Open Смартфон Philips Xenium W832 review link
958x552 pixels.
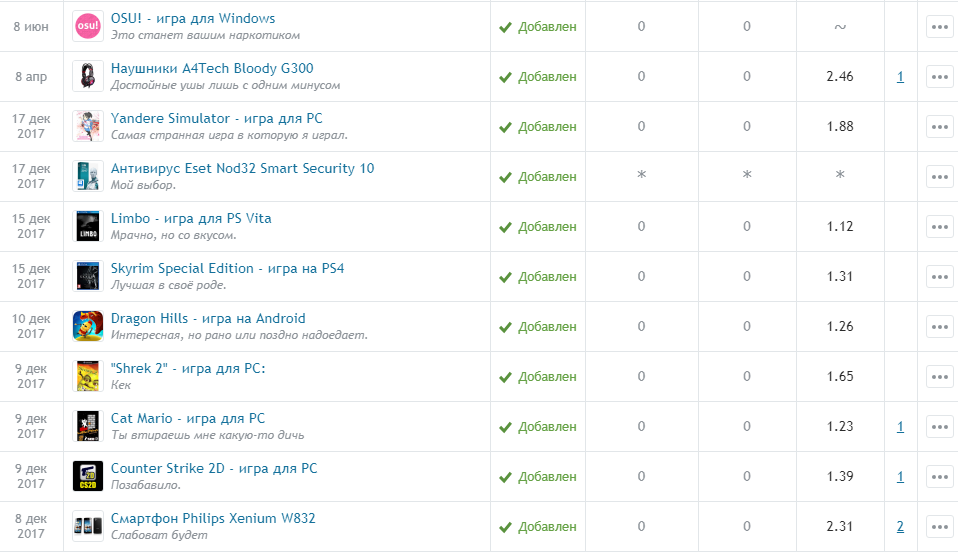[213, 518]
